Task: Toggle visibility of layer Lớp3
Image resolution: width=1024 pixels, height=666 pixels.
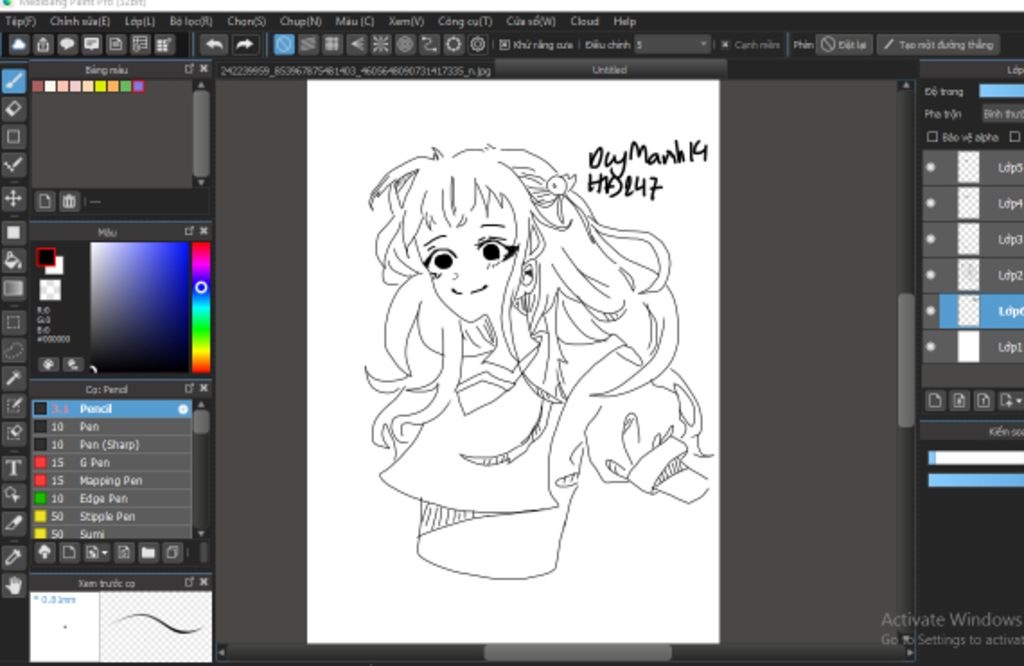Action: (x=931, y=239)
